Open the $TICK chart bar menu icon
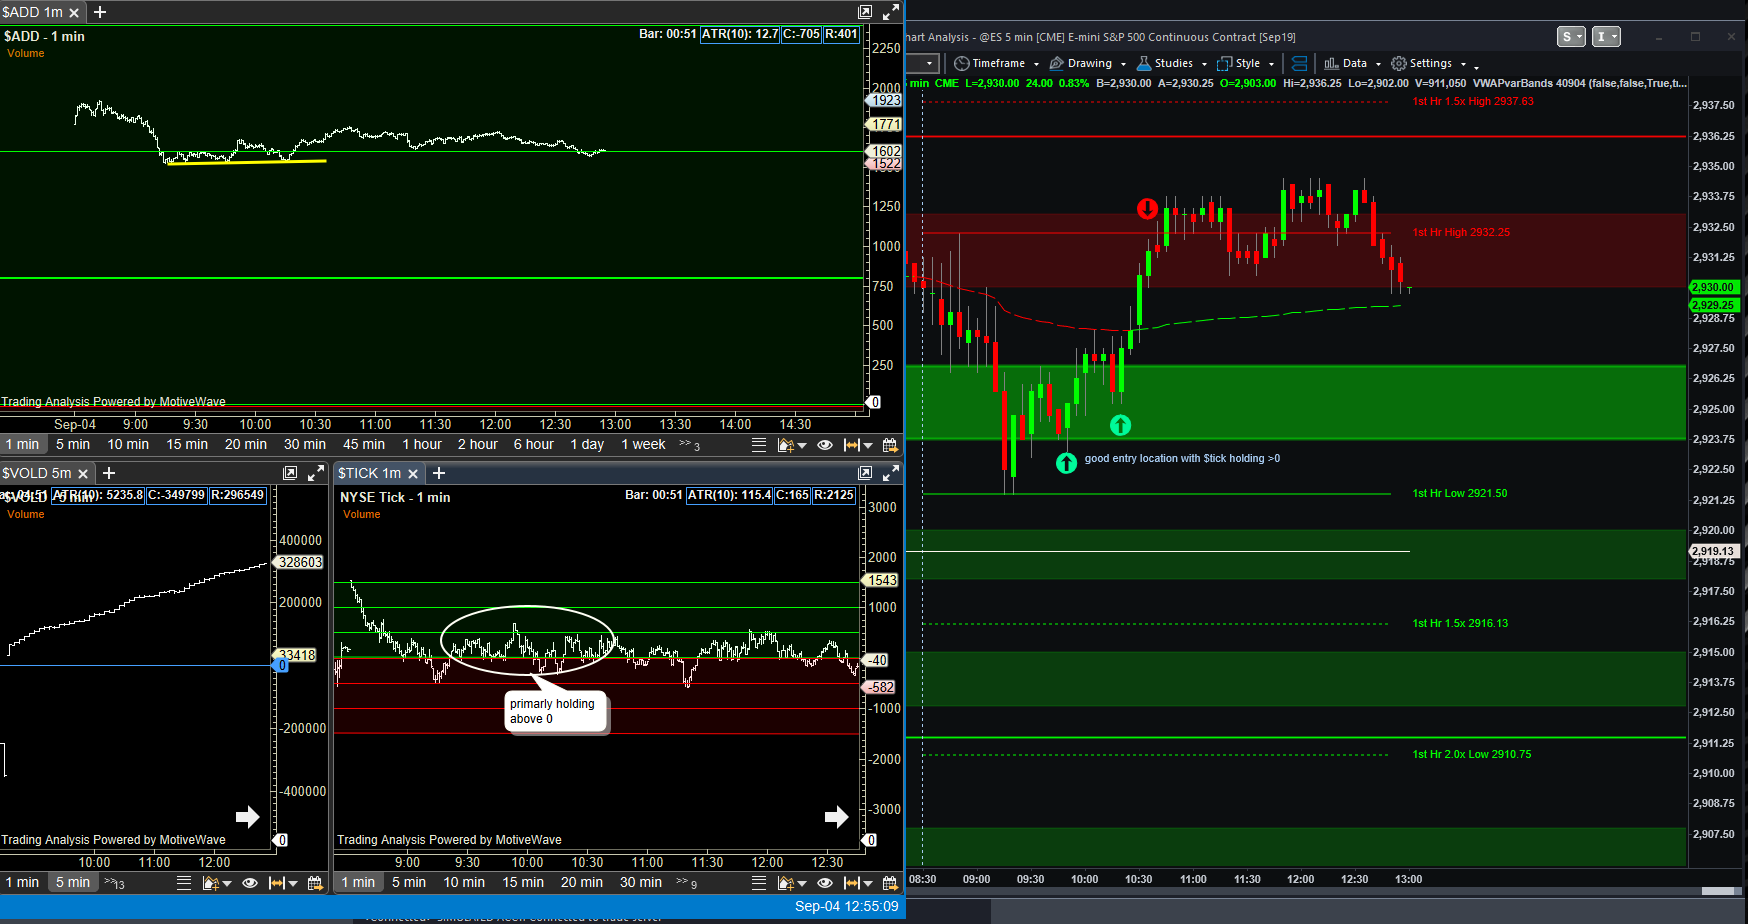 (759, 883)
